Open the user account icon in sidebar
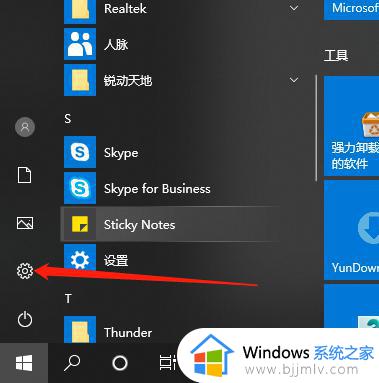Screen dimensions: 379x383 25,127
